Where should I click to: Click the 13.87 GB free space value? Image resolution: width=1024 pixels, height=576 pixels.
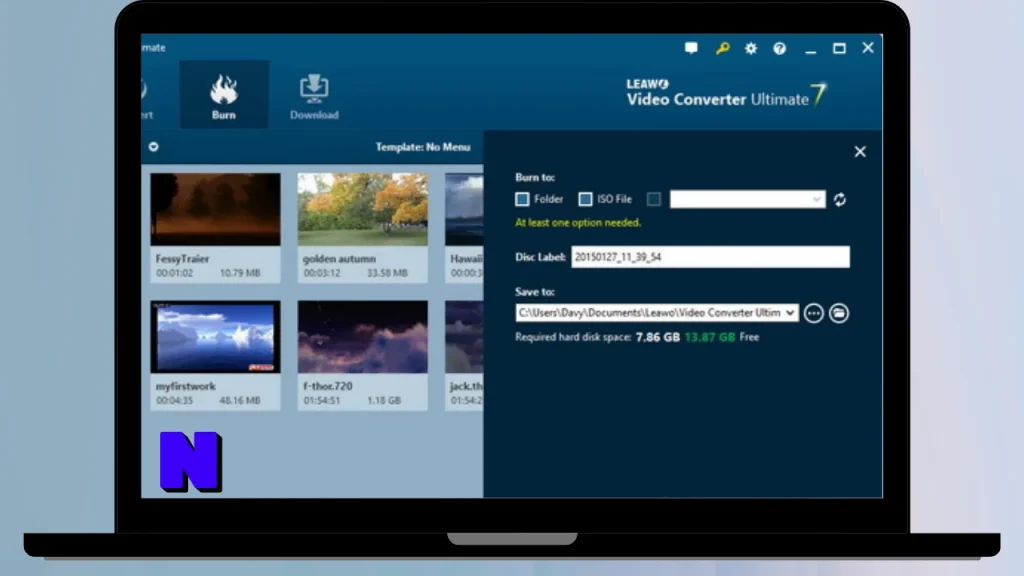pyautogui.click(x=710, y=337)
